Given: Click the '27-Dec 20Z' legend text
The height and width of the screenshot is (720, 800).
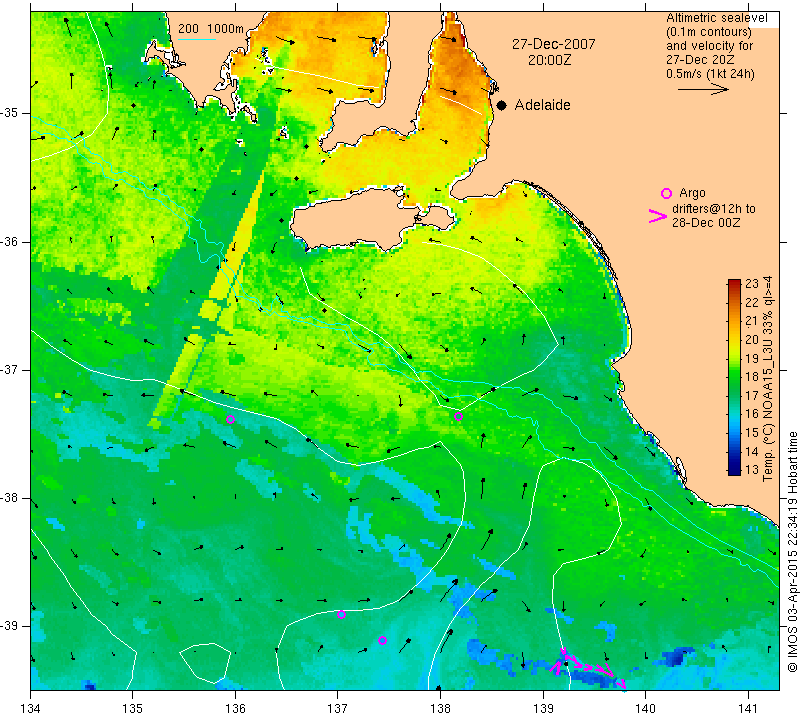Looking at the screenshot, I should tap(700, 60).
